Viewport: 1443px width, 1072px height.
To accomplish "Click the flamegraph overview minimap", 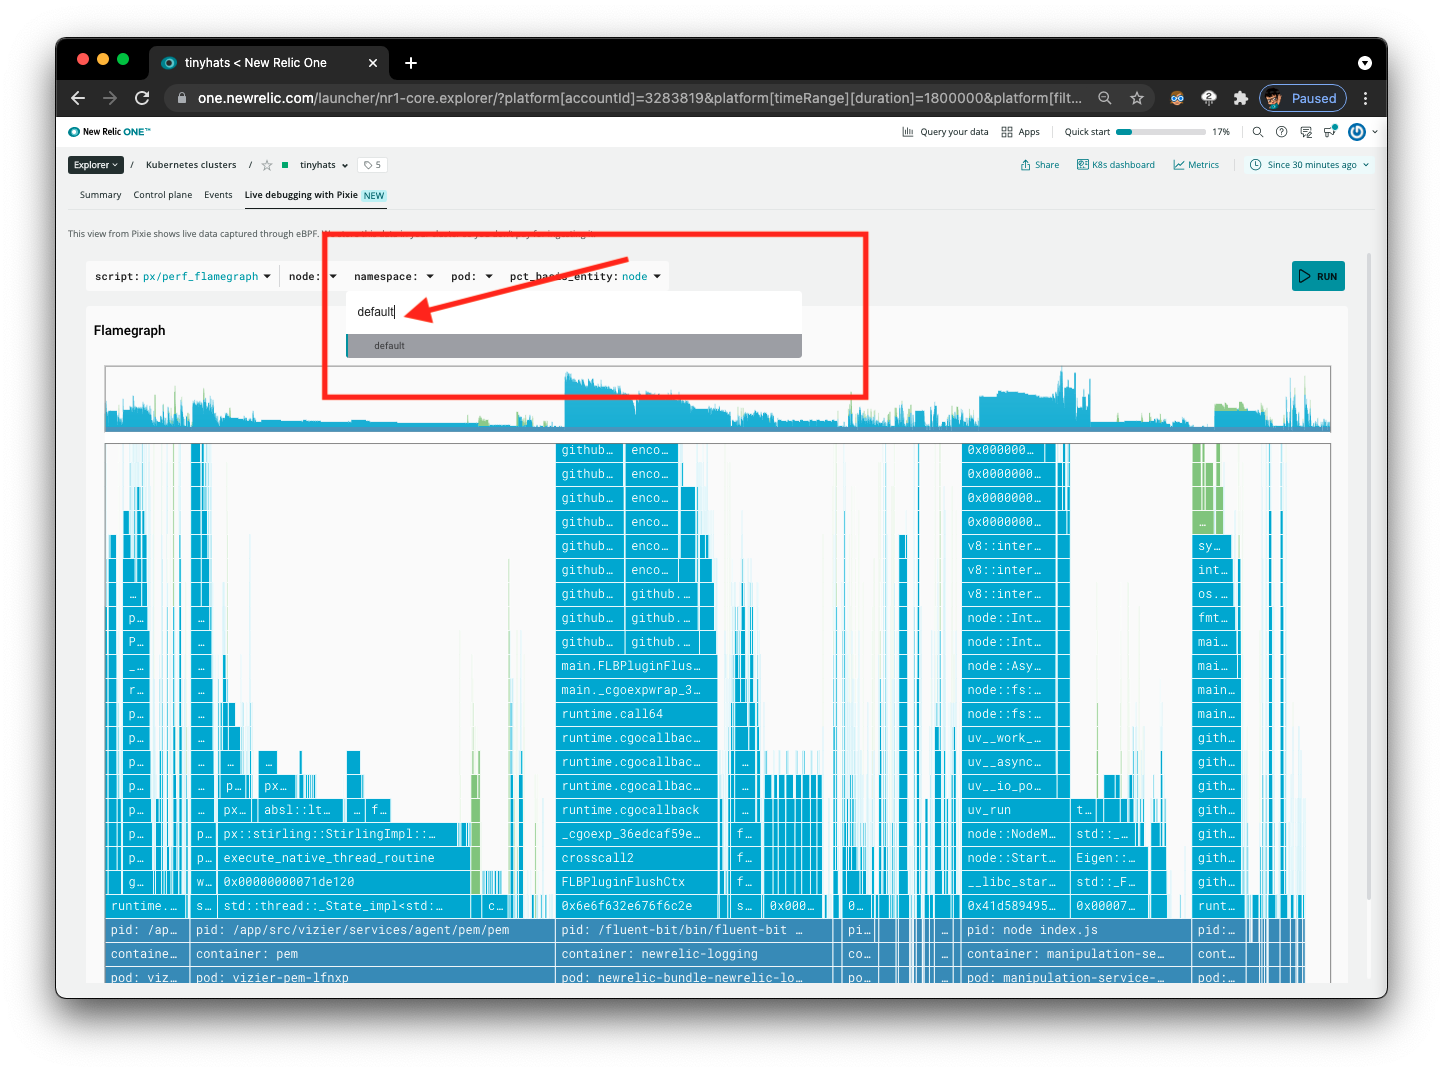I will 718,398.
